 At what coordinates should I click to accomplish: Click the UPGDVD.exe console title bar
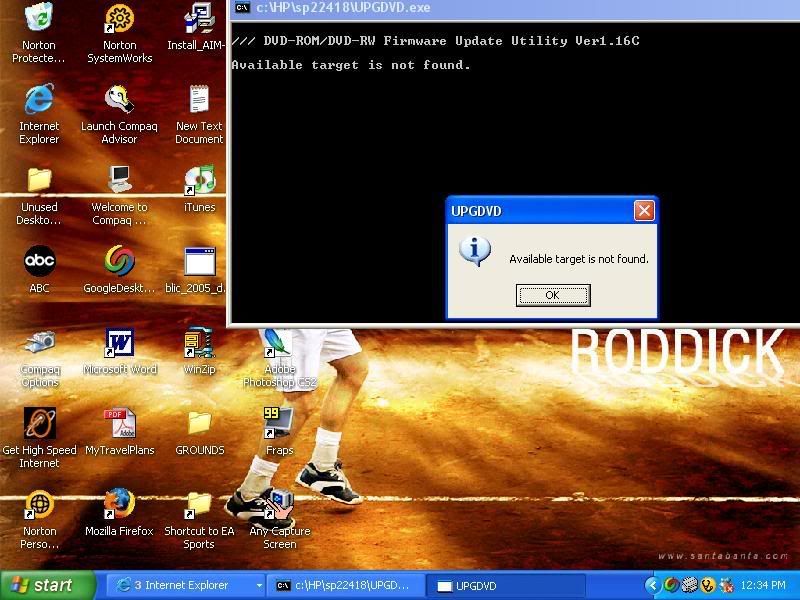[515, 8]
